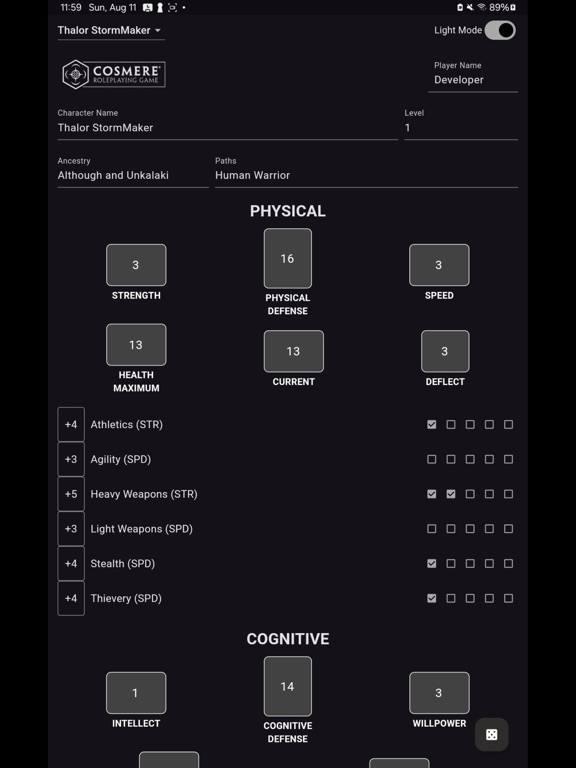Click the Agility (SPD) skill label
Screen dimensions: 576x768
[120, 459]
